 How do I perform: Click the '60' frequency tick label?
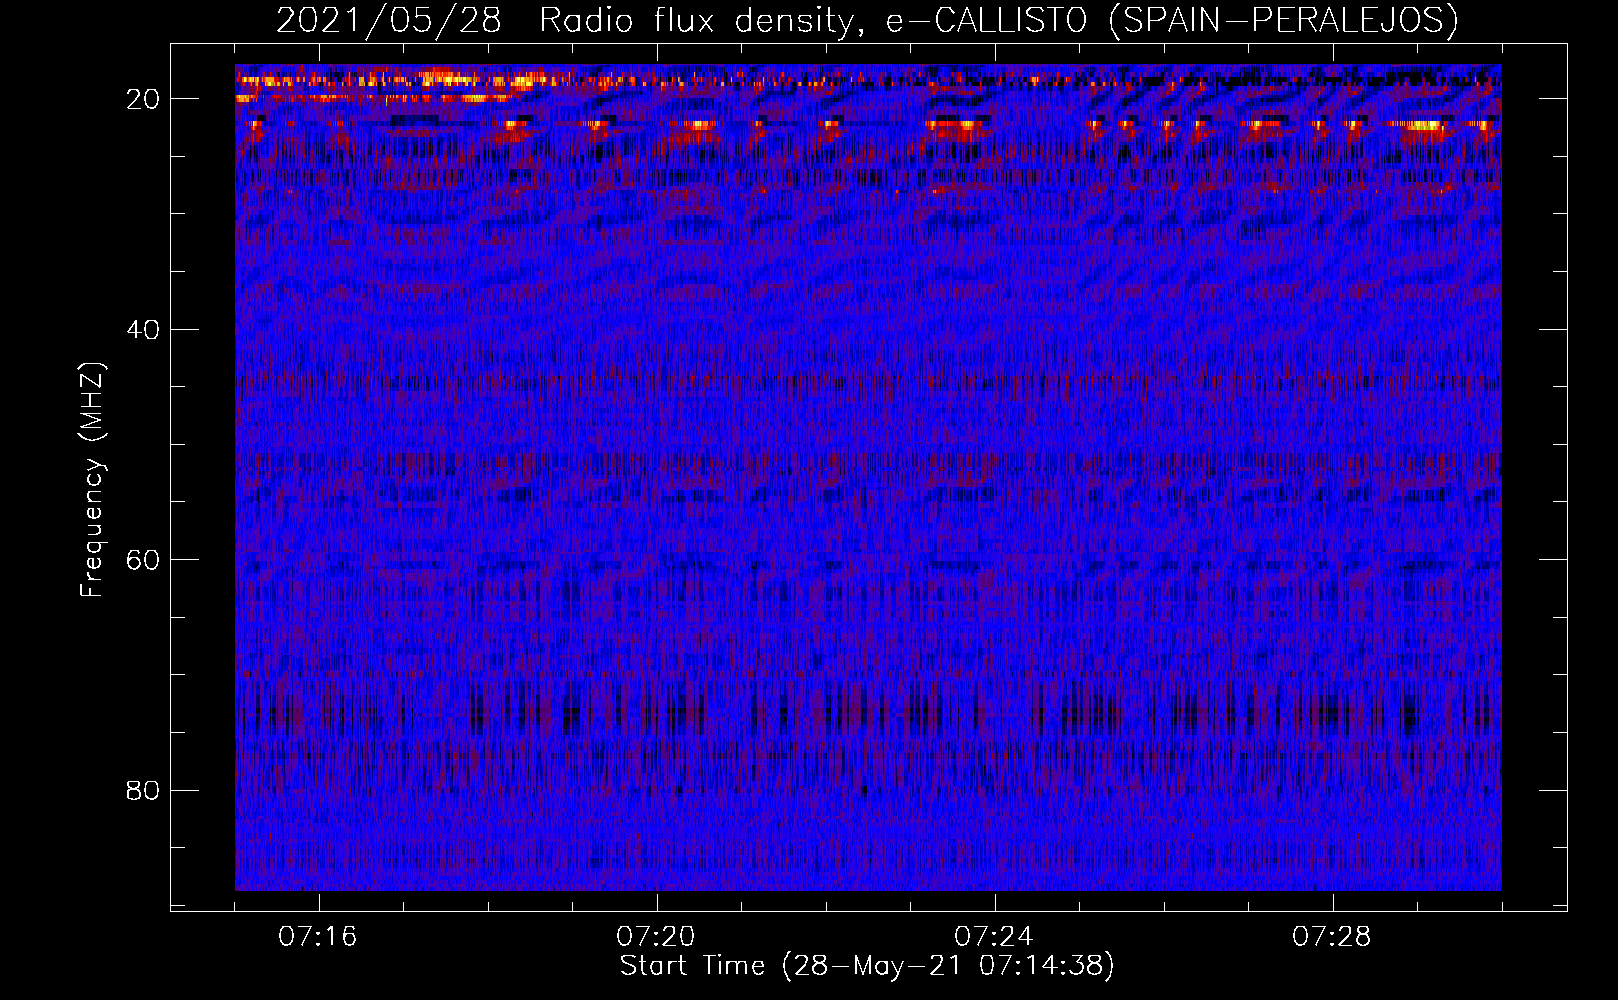[x=144, y=559]
